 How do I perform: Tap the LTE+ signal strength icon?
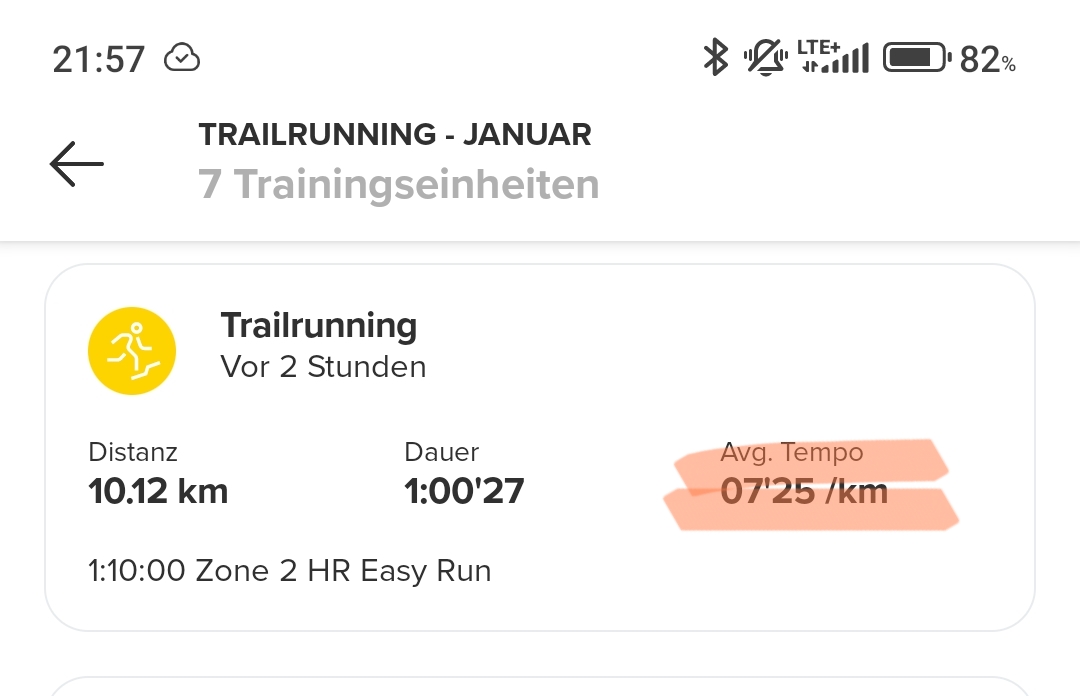[x=833, y=57]
